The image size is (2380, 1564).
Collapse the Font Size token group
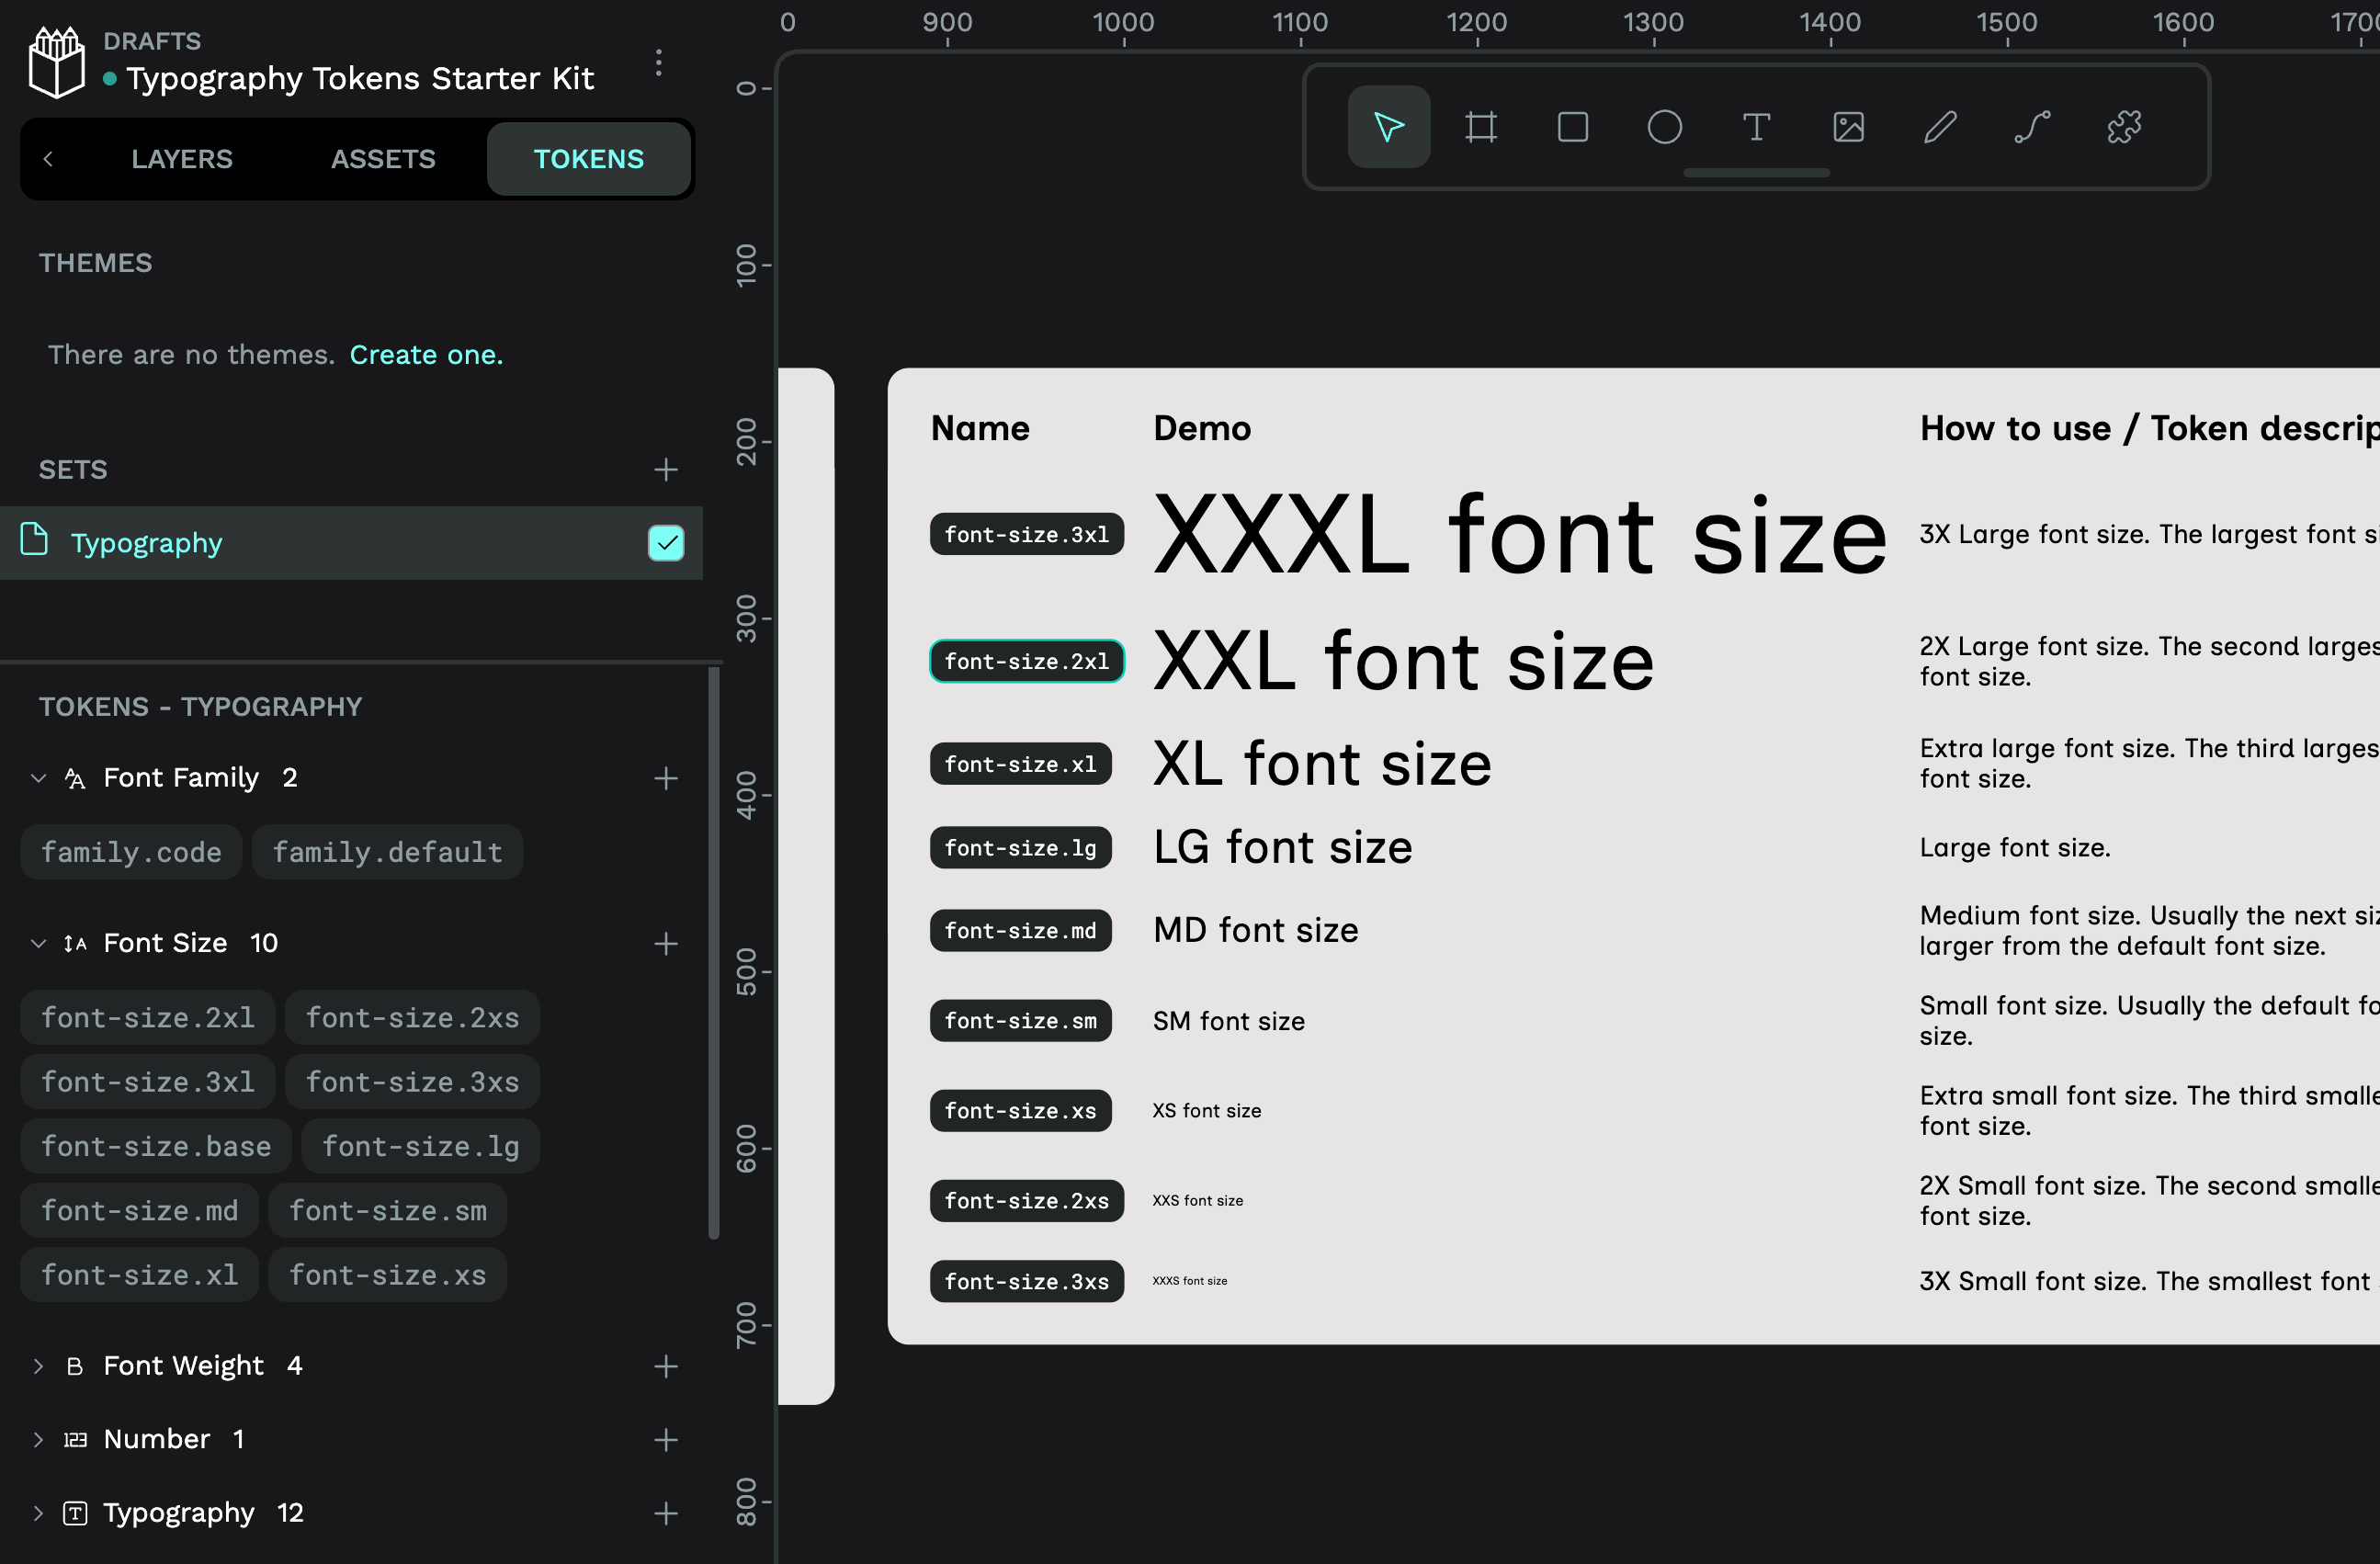tap(38, 943)
